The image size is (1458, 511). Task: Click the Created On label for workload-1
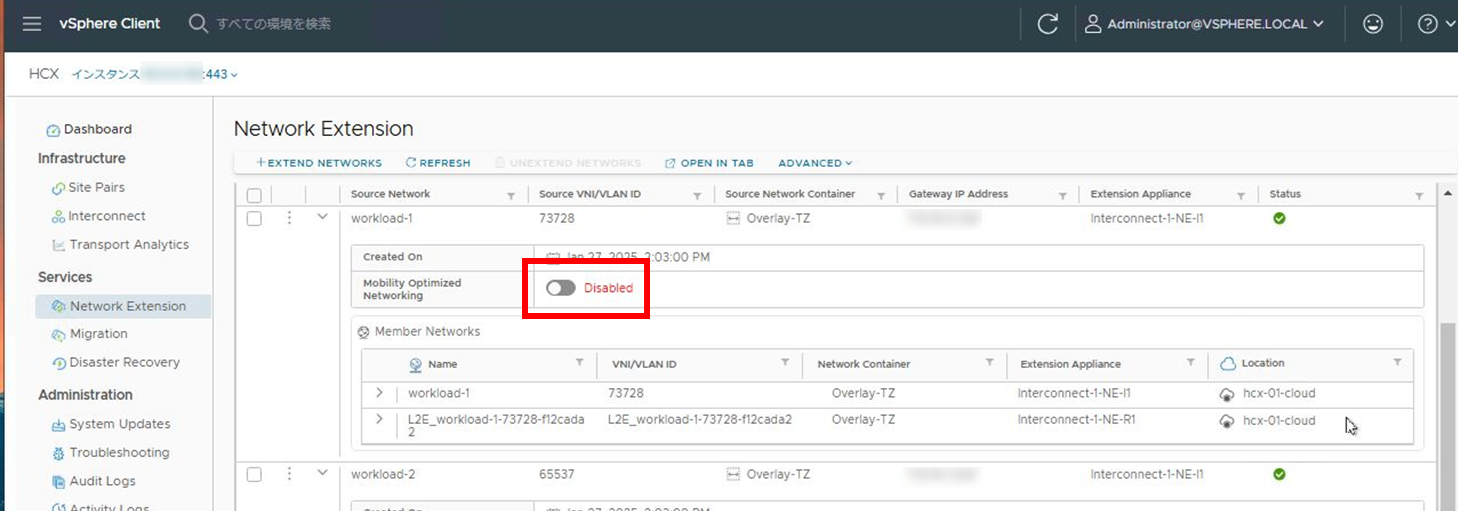[393, 257]
